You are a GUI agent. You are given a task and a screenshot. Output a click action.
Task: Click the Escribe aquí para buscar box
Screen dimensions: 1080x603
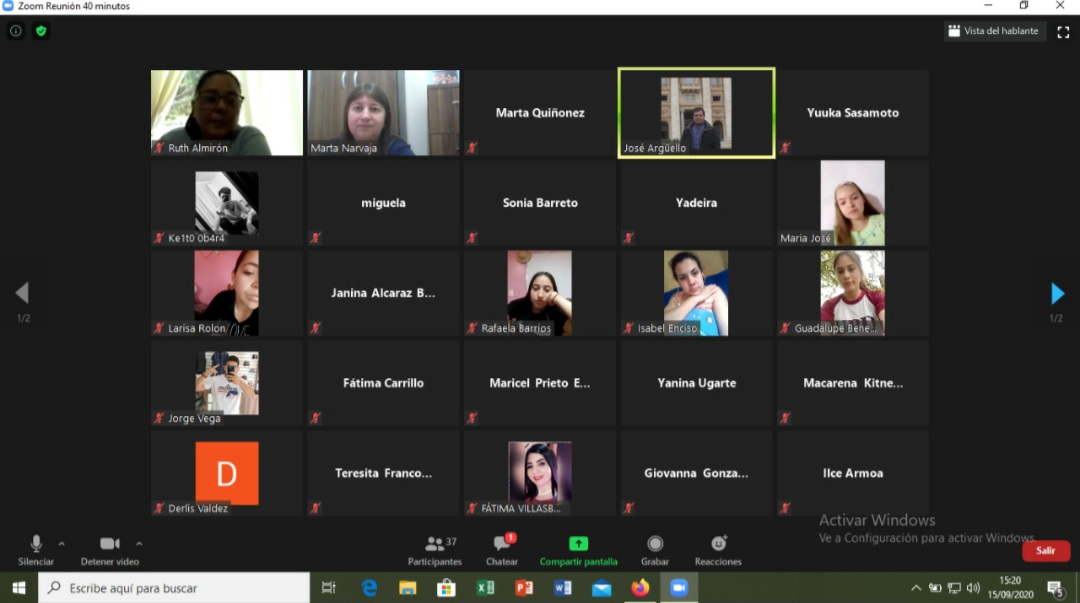click(x=174, y=588)
